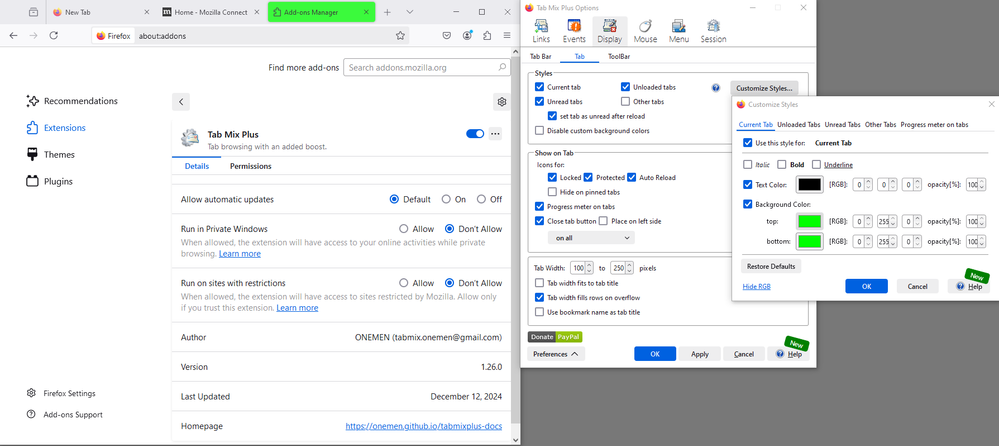Toggle the Progress meter on tabs checkbox
This screenshot has width=999, height=446.
click(540, 206)
